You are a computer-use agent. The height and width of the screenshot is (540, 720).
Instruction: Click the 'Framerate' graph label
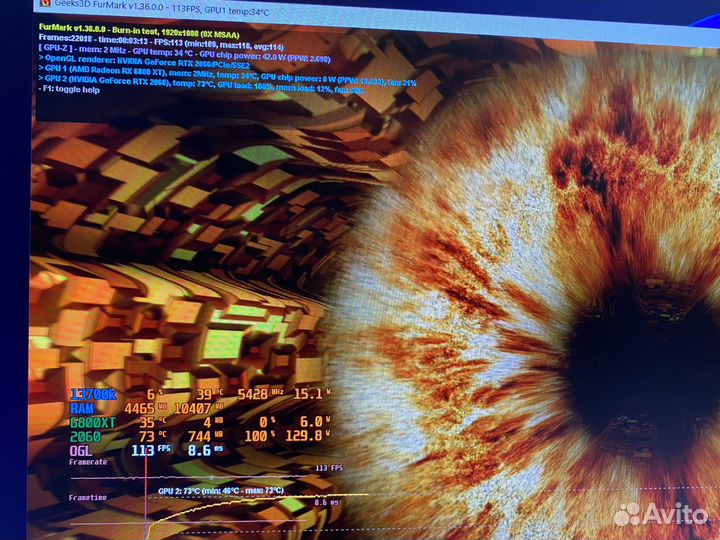pyautogui.click(x=88, y=462)
